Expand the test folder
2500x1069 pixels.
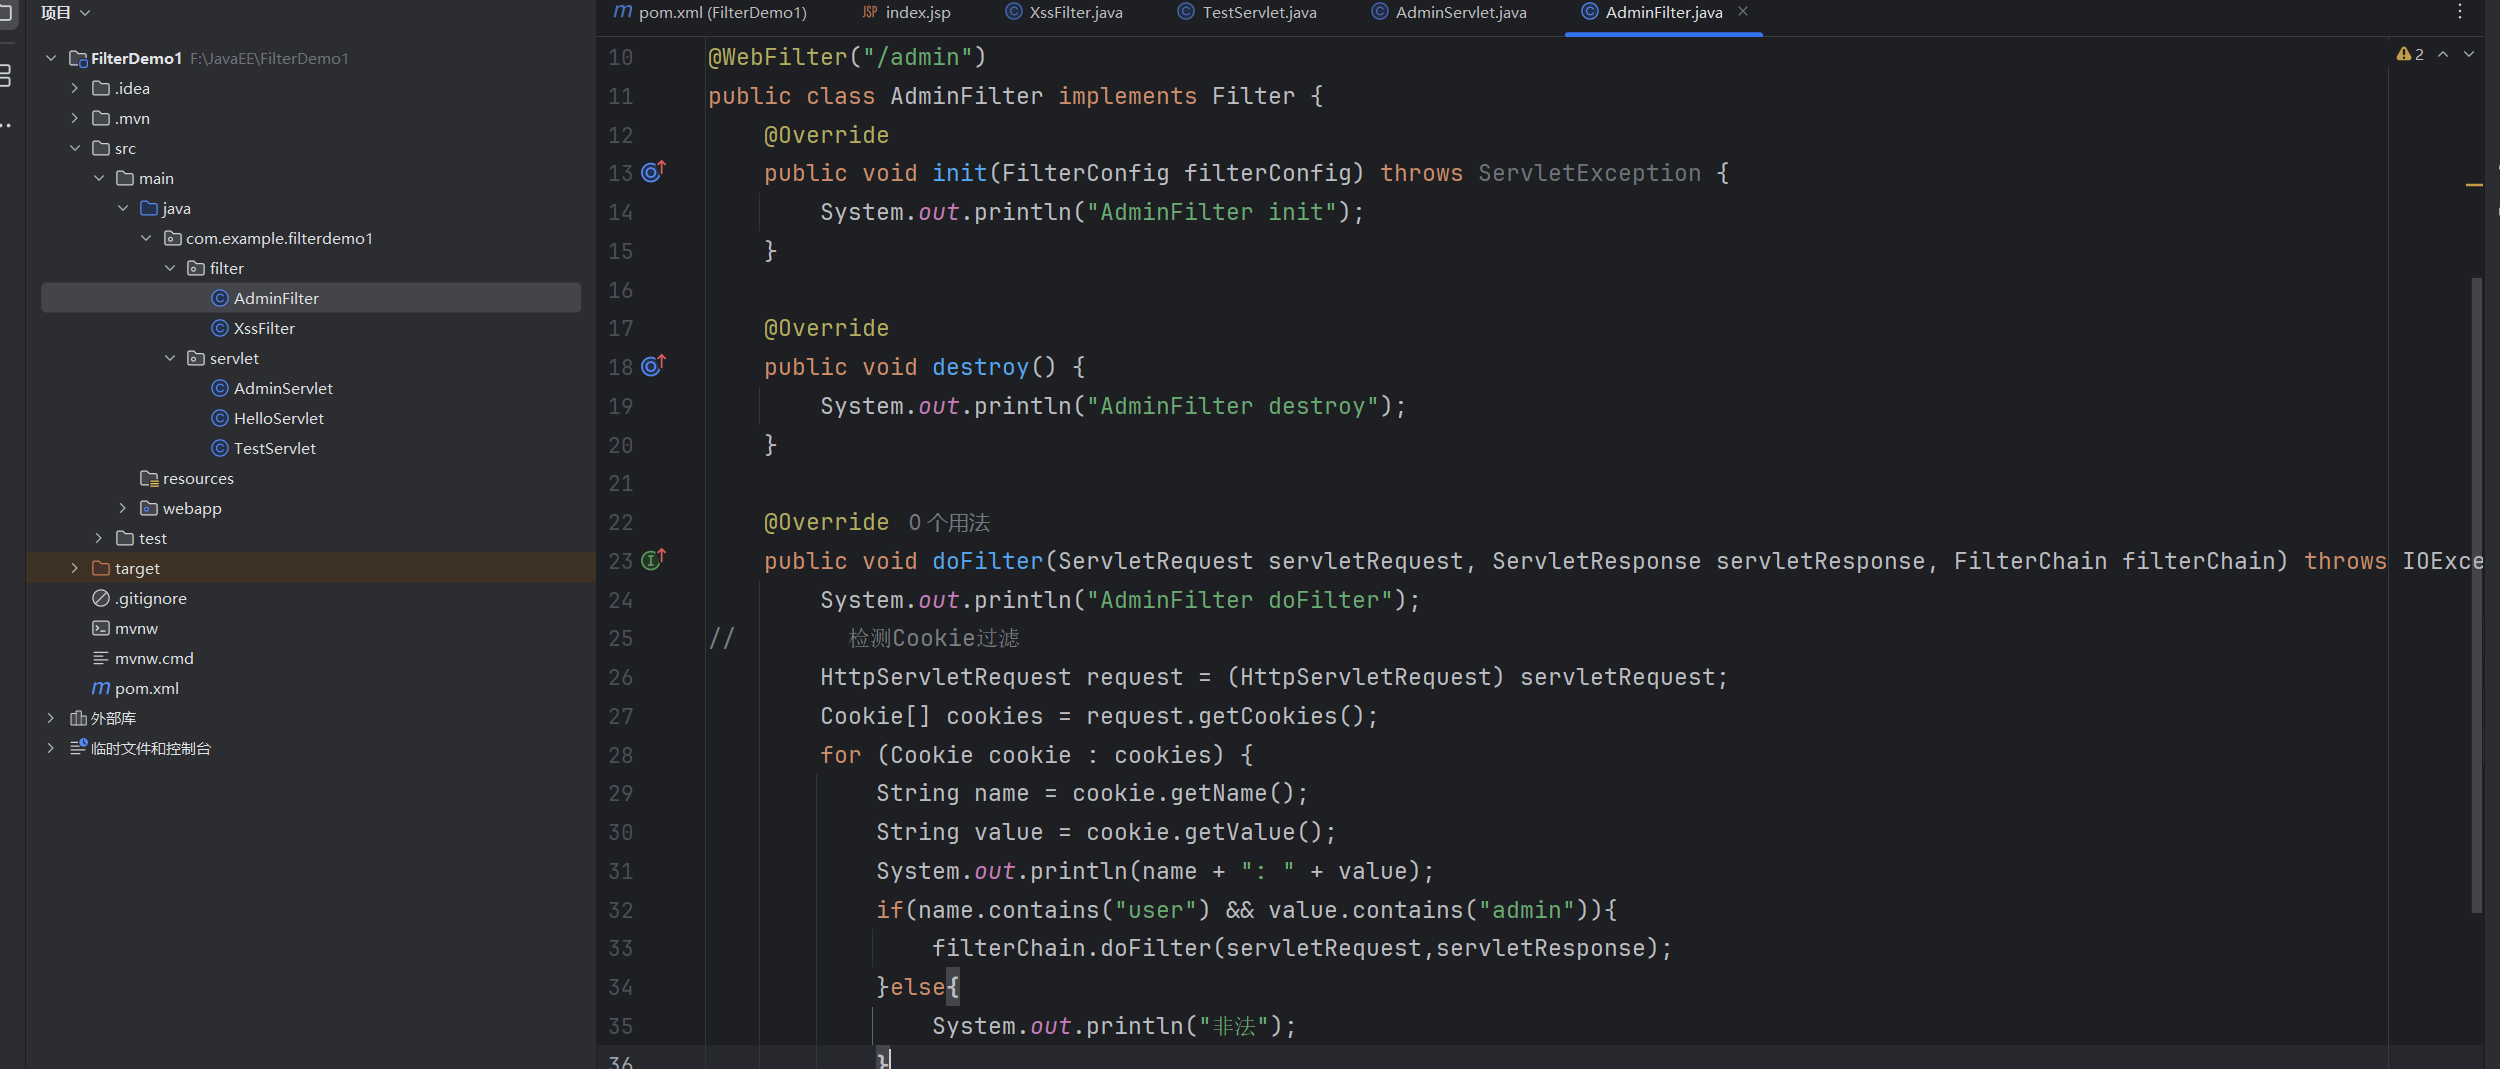point(99,538)
